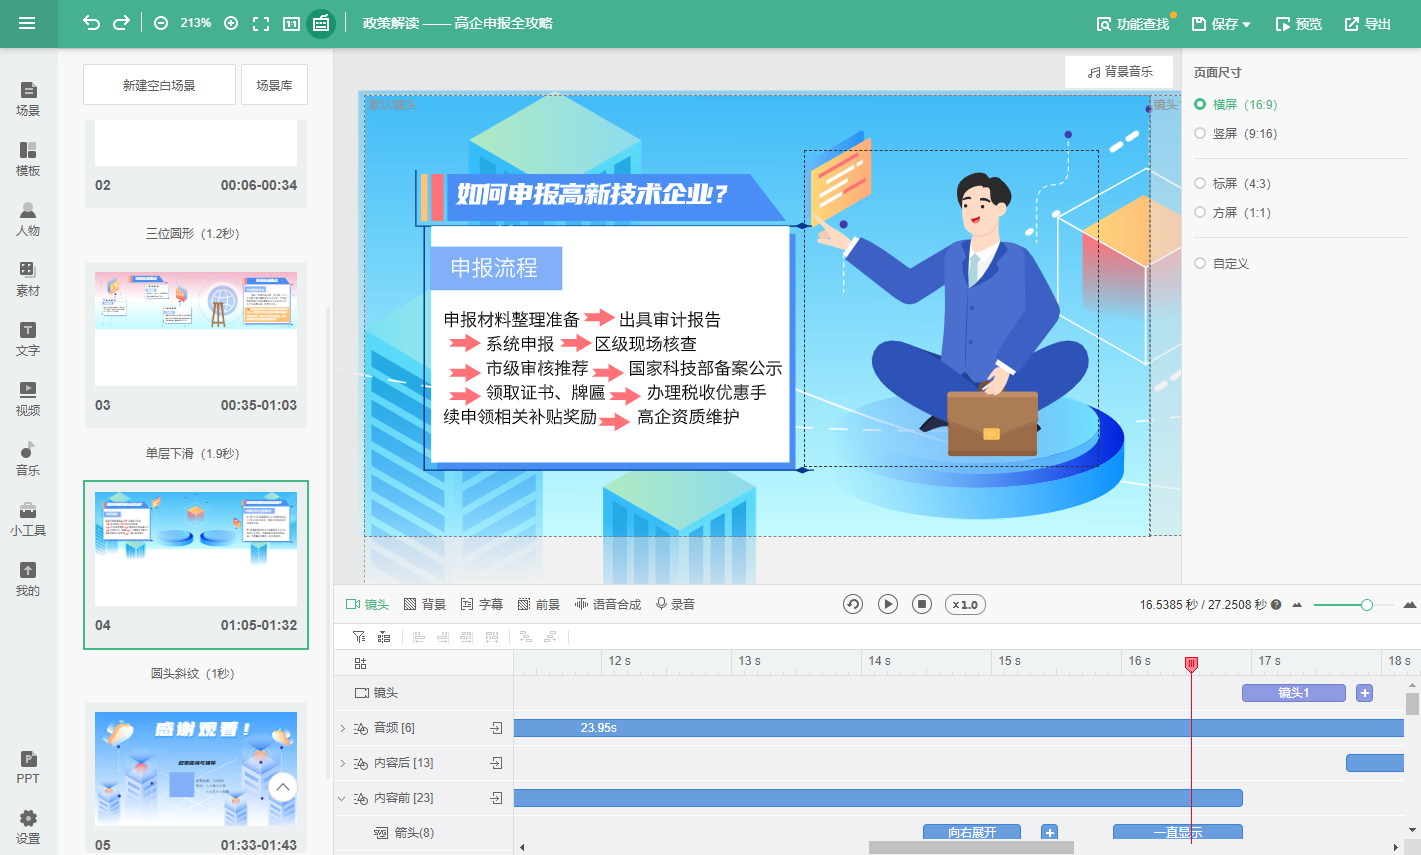Open 功能查找 feature search
Image resolution: width=1421 pixels, height=855 pixels.
[1133, 24]
